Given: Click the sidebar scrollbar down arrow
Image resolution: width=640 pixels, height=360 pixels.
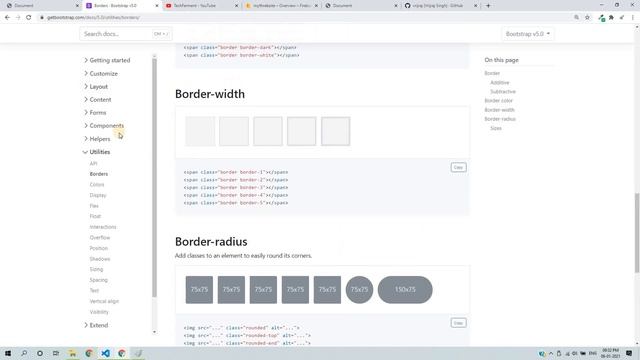Looking at the screenshot, I should tap(154, 332).
